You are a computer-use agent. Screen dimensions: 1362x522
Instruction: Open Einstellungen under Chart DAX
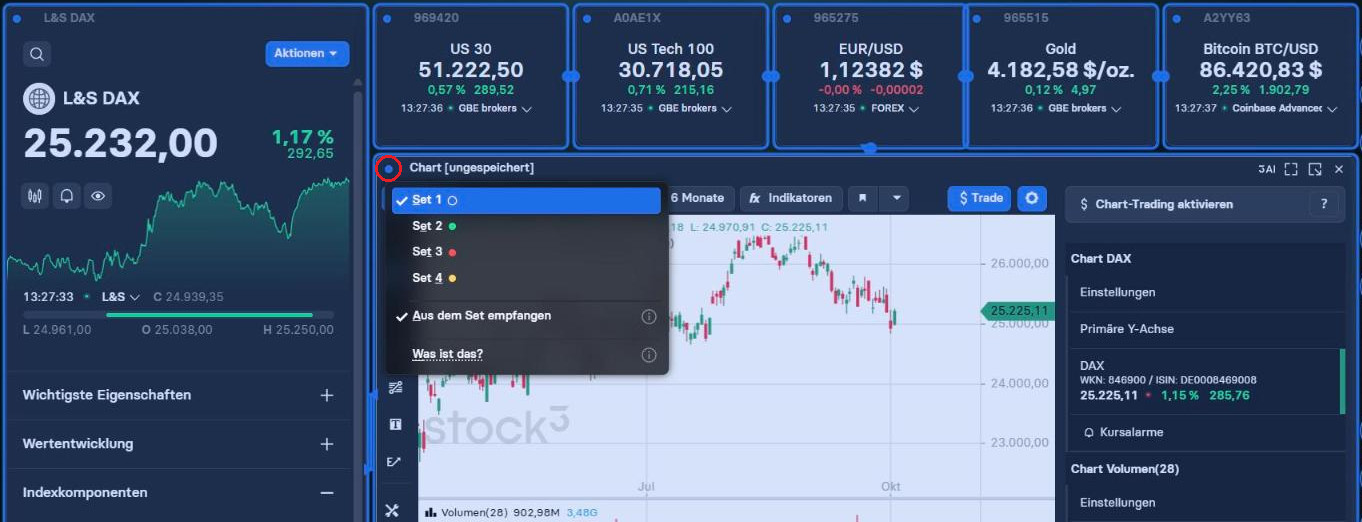click(1207, 292)
